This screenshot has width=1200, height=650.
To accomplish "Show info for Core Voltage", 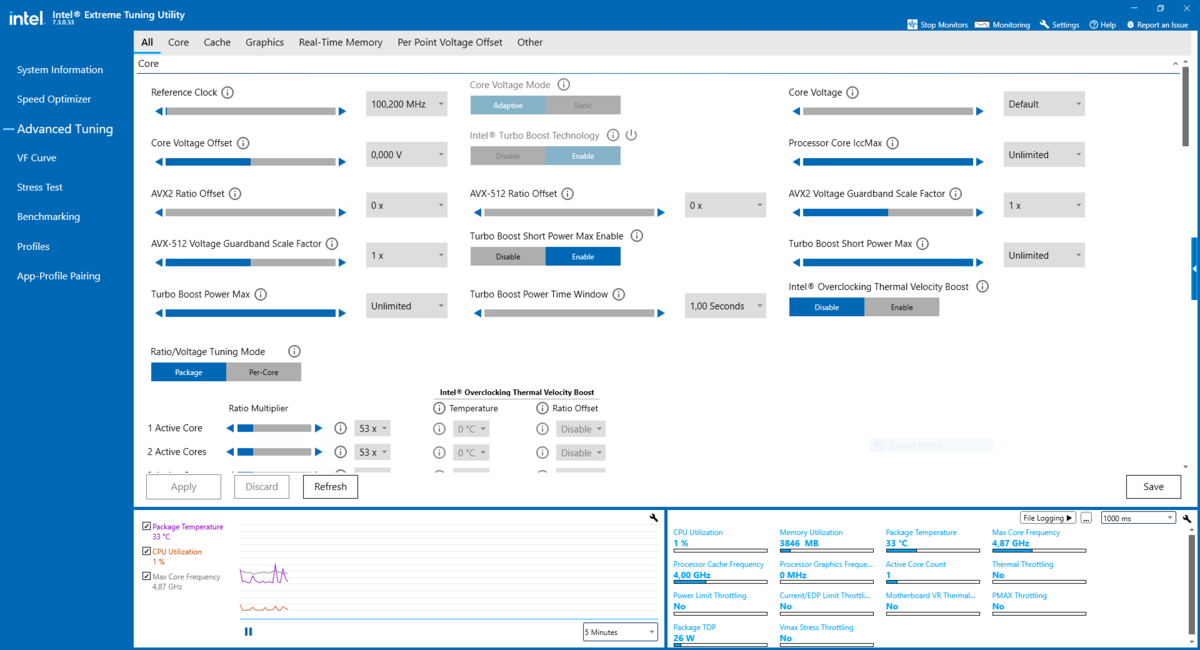I will tap(853, 93).
